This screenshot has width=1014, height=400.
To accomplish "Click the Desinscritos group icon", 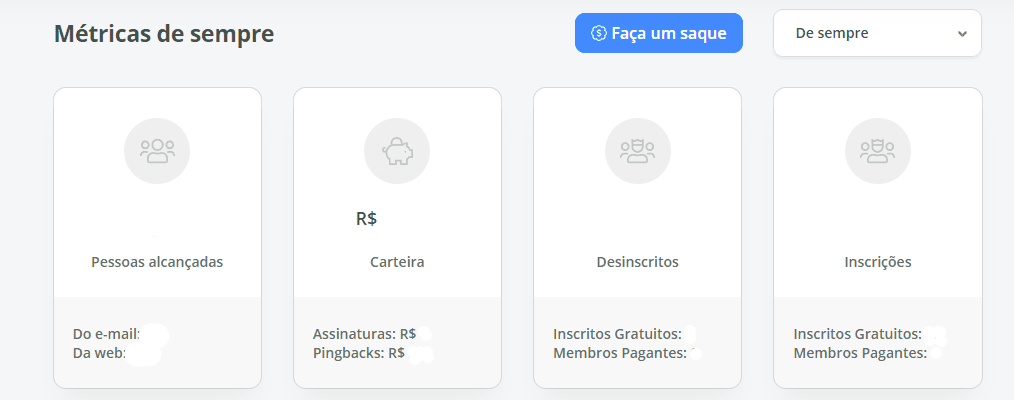I will coord(637,150).
